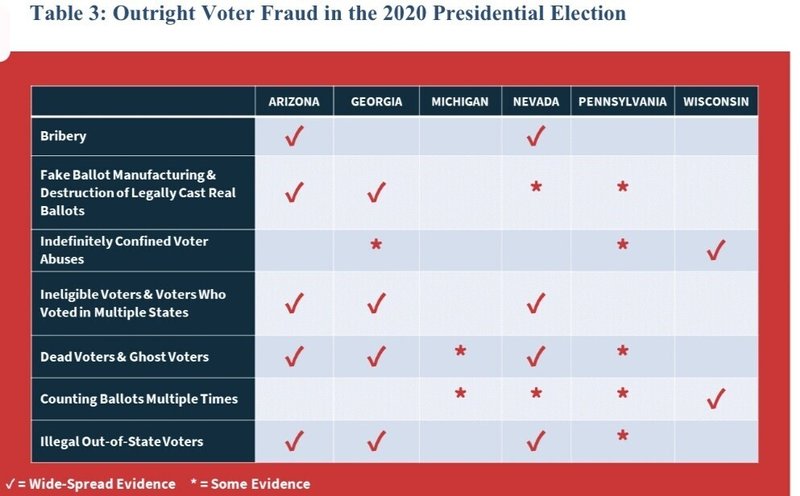Click the Wisconsin Indefinitely Confined Voter checkmark
This screenshot has height=496, width=800.
[716, 250]
